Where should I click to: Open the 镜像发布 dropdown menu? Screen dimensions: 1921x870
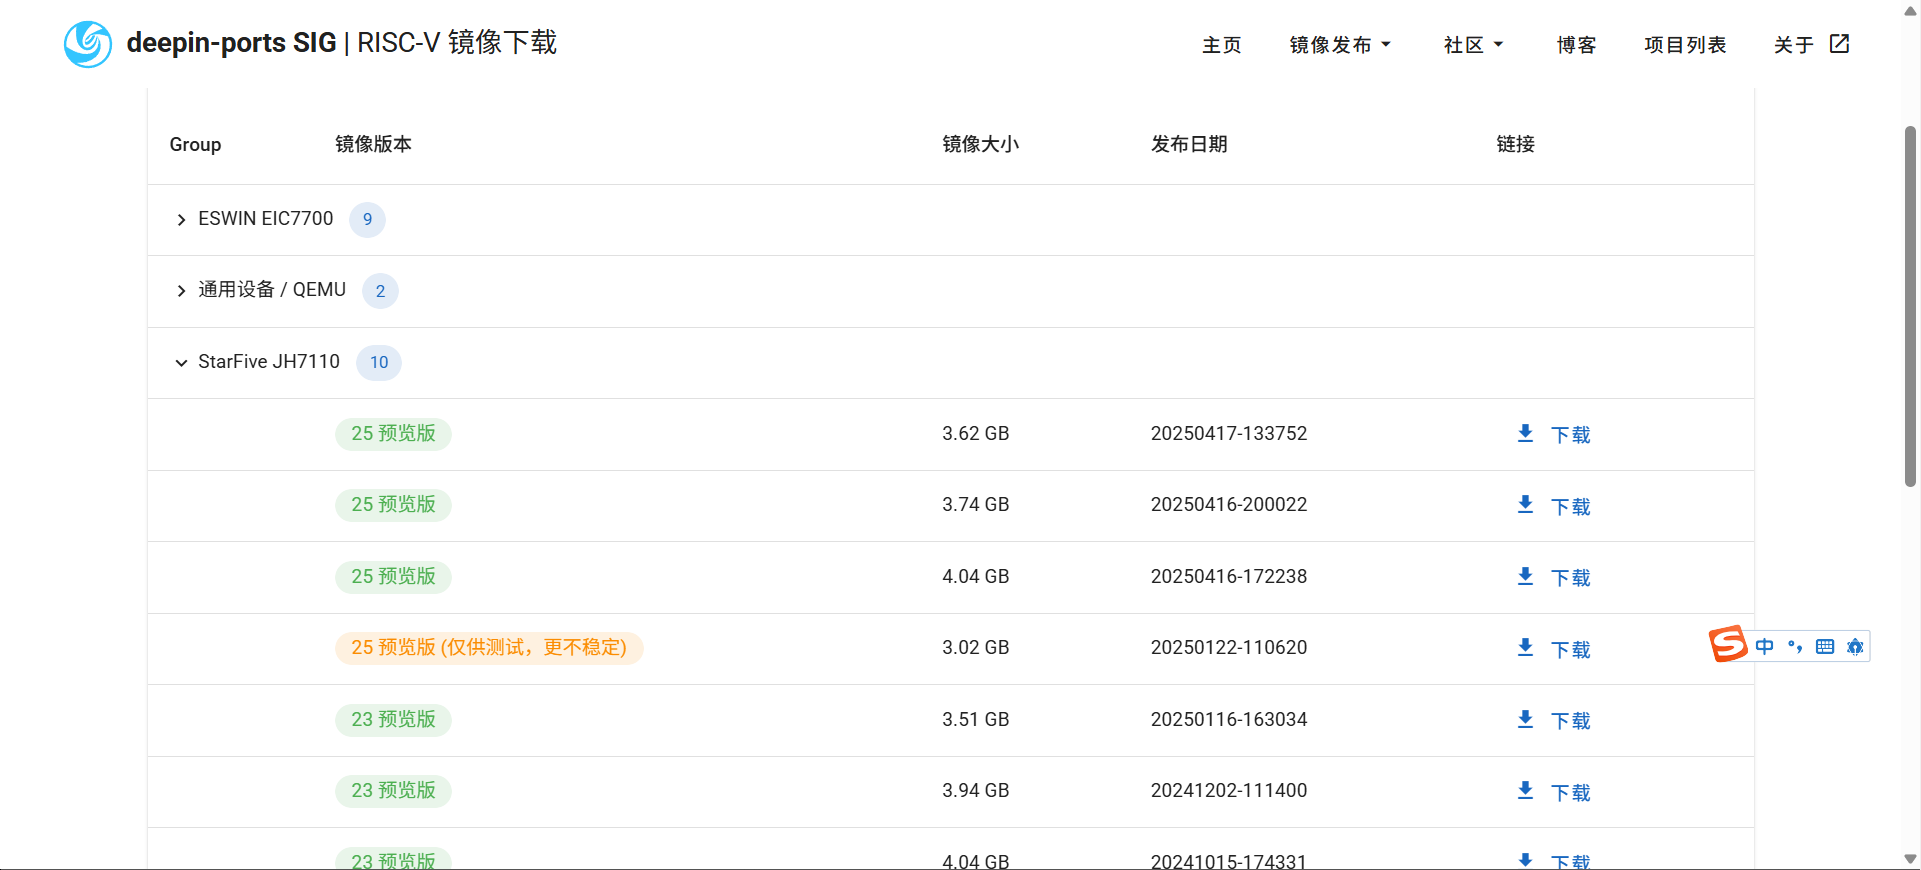1339,45
